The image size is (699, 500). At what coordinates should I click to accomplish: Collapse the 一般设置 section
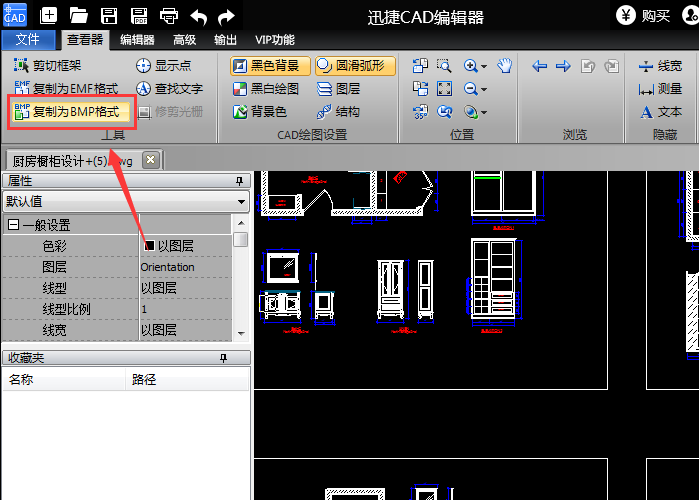click(x=14, y=225)
